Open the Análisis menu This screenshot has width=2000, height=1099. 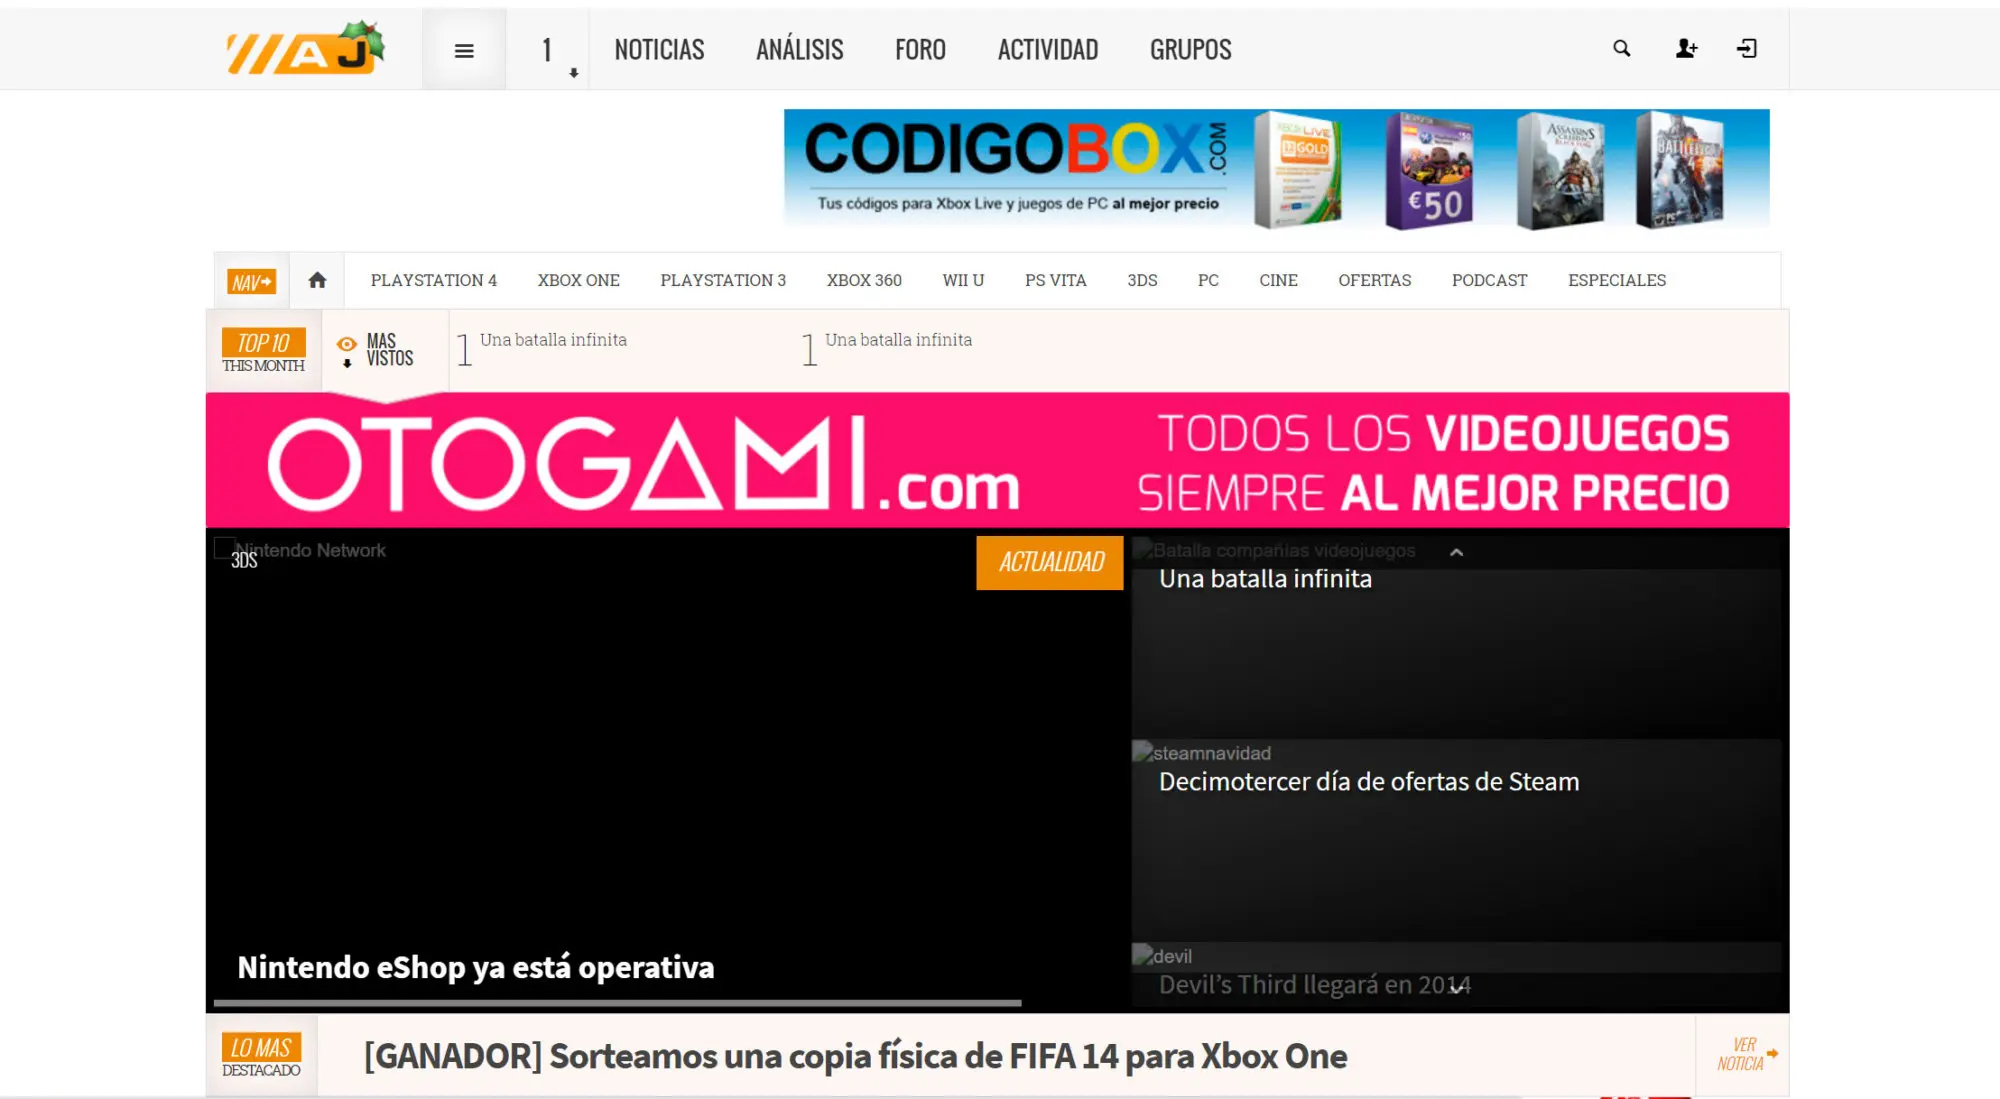coord(800,49)
